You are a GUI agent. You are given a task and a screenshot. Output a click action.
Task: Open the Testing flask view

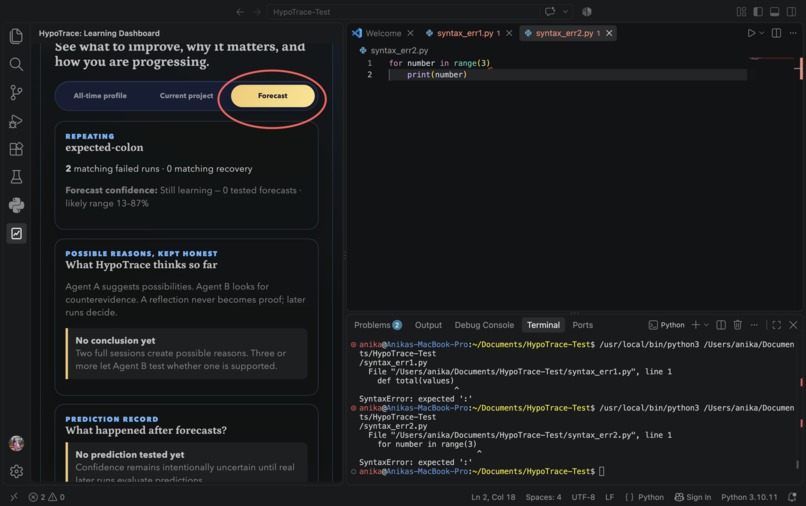pos(16,177)
